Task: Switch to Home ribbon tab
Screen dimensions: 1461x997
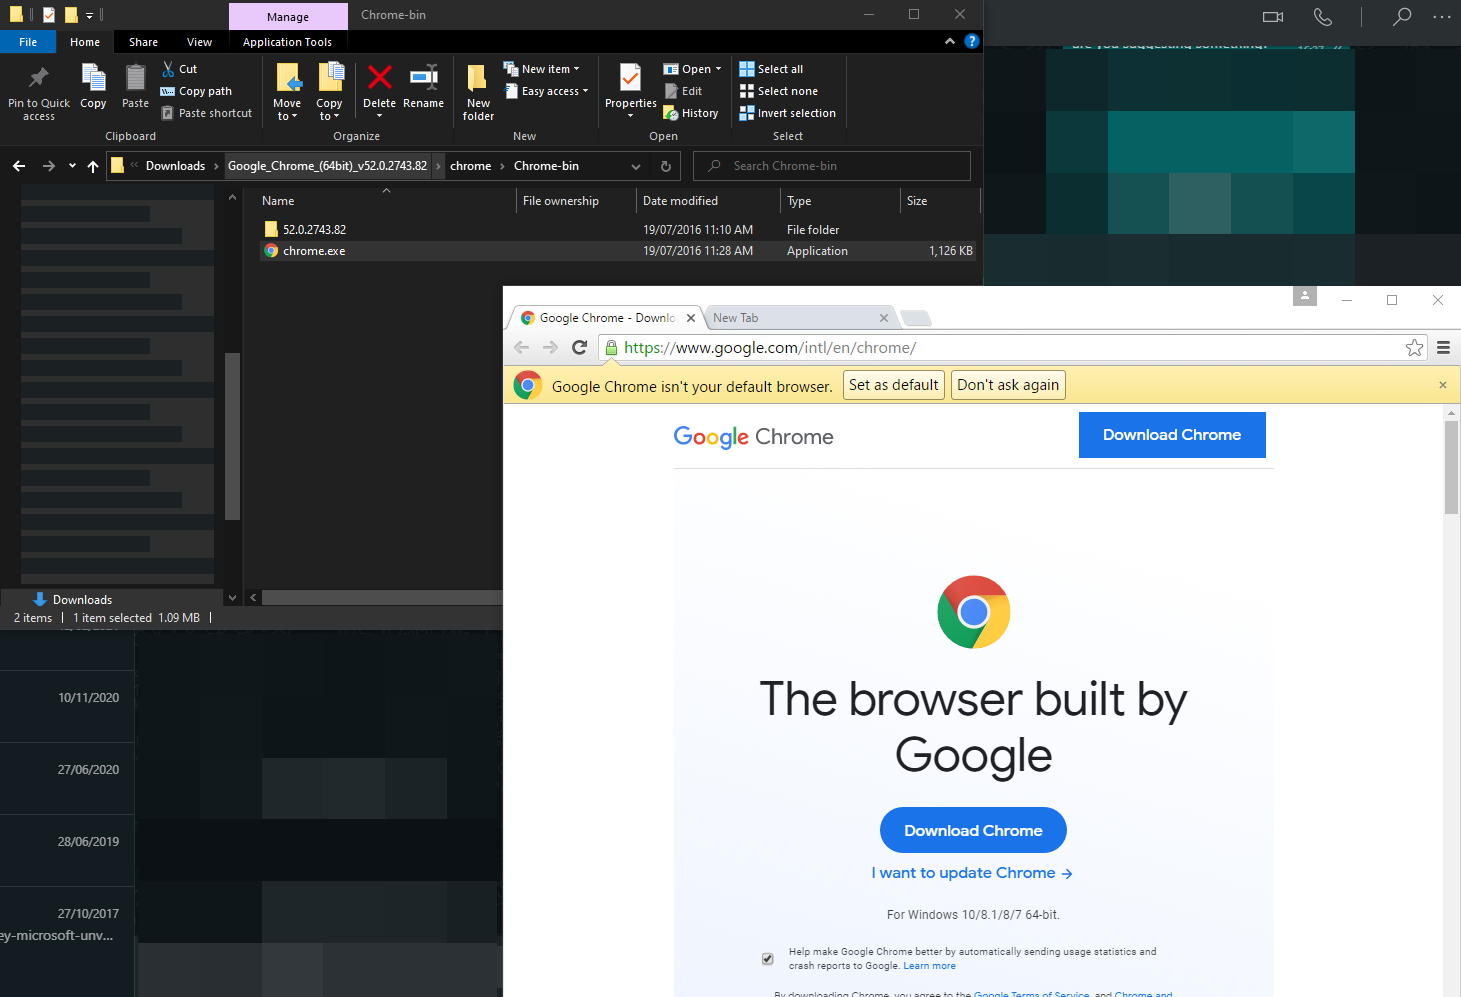Action: (x=85, y=42)
